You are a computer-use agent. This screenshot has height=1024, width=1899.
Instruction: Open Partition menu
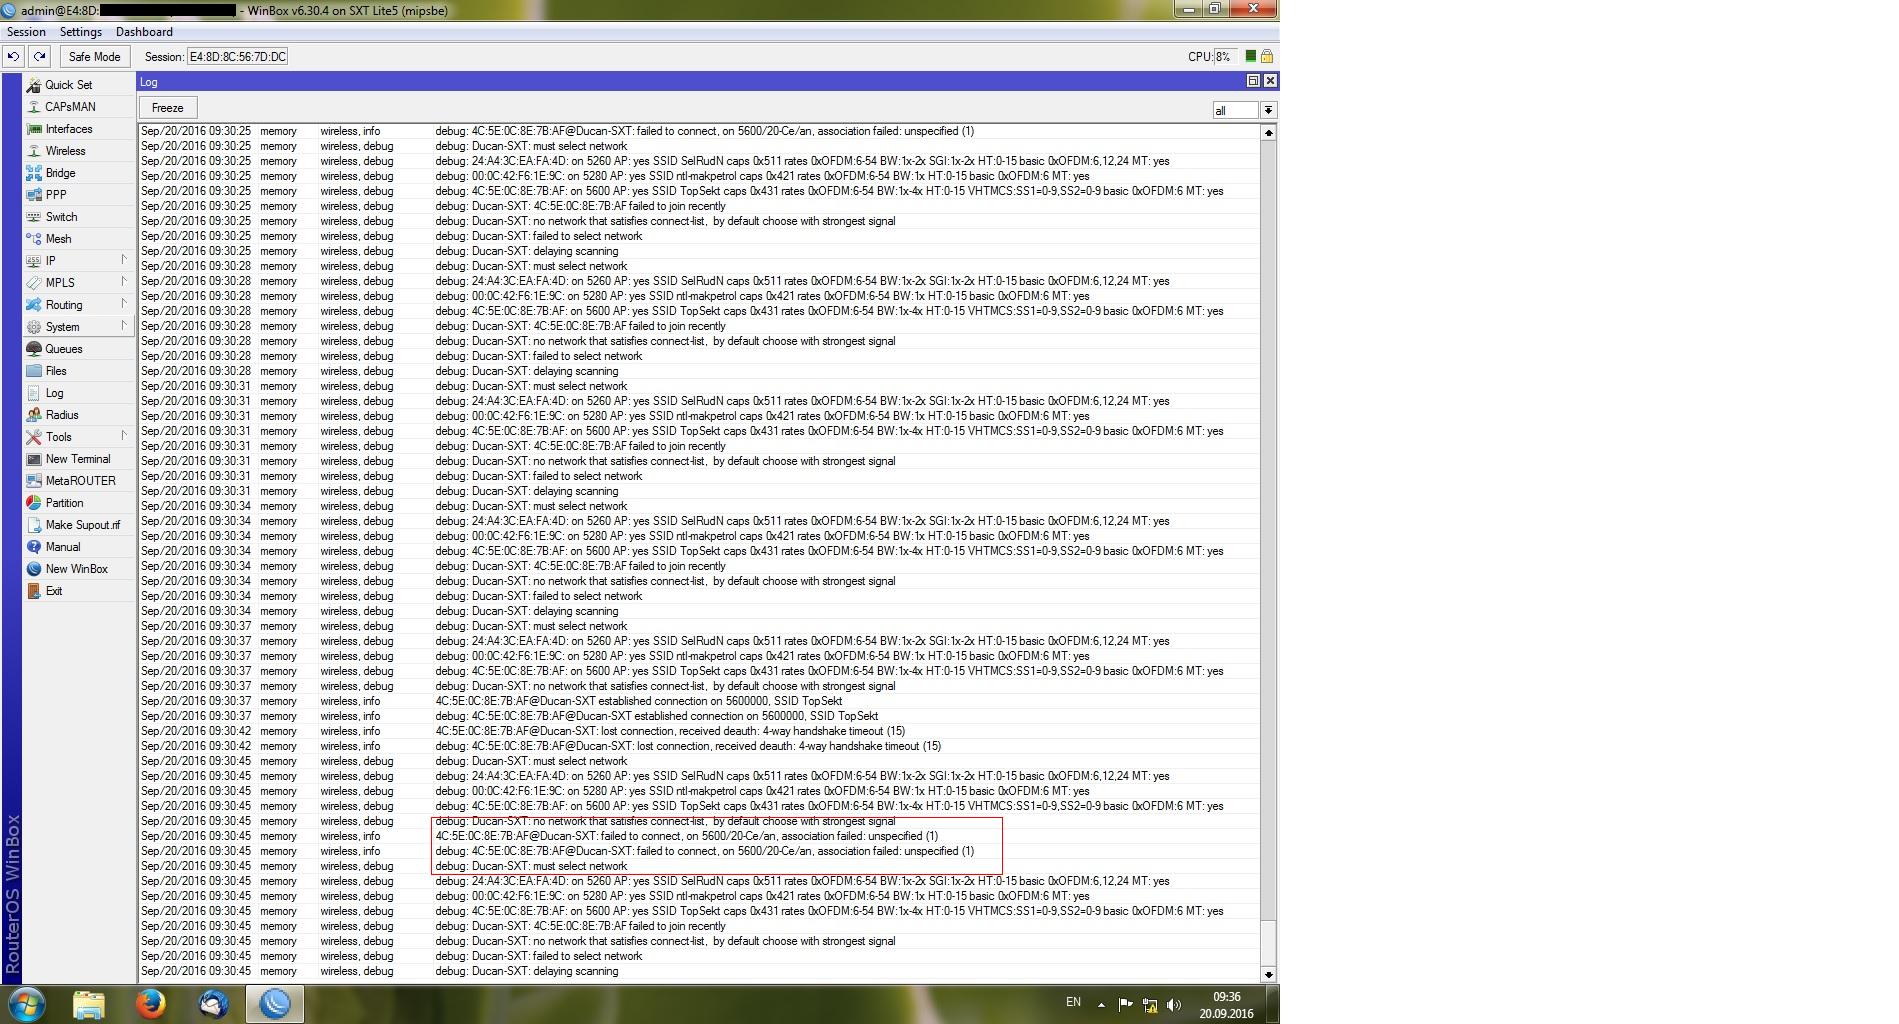click(x=64, y=503)
